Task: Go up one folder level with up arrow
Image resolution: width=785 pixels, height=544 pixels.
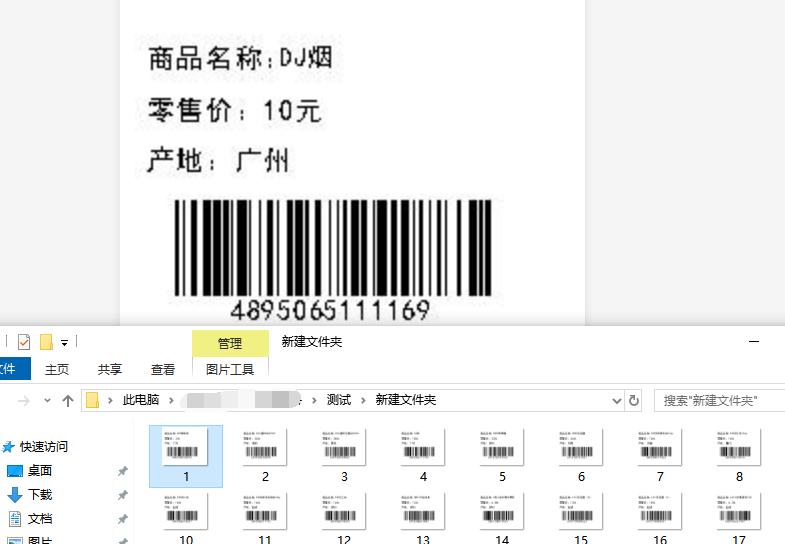Action: click(x=68, y=400)
